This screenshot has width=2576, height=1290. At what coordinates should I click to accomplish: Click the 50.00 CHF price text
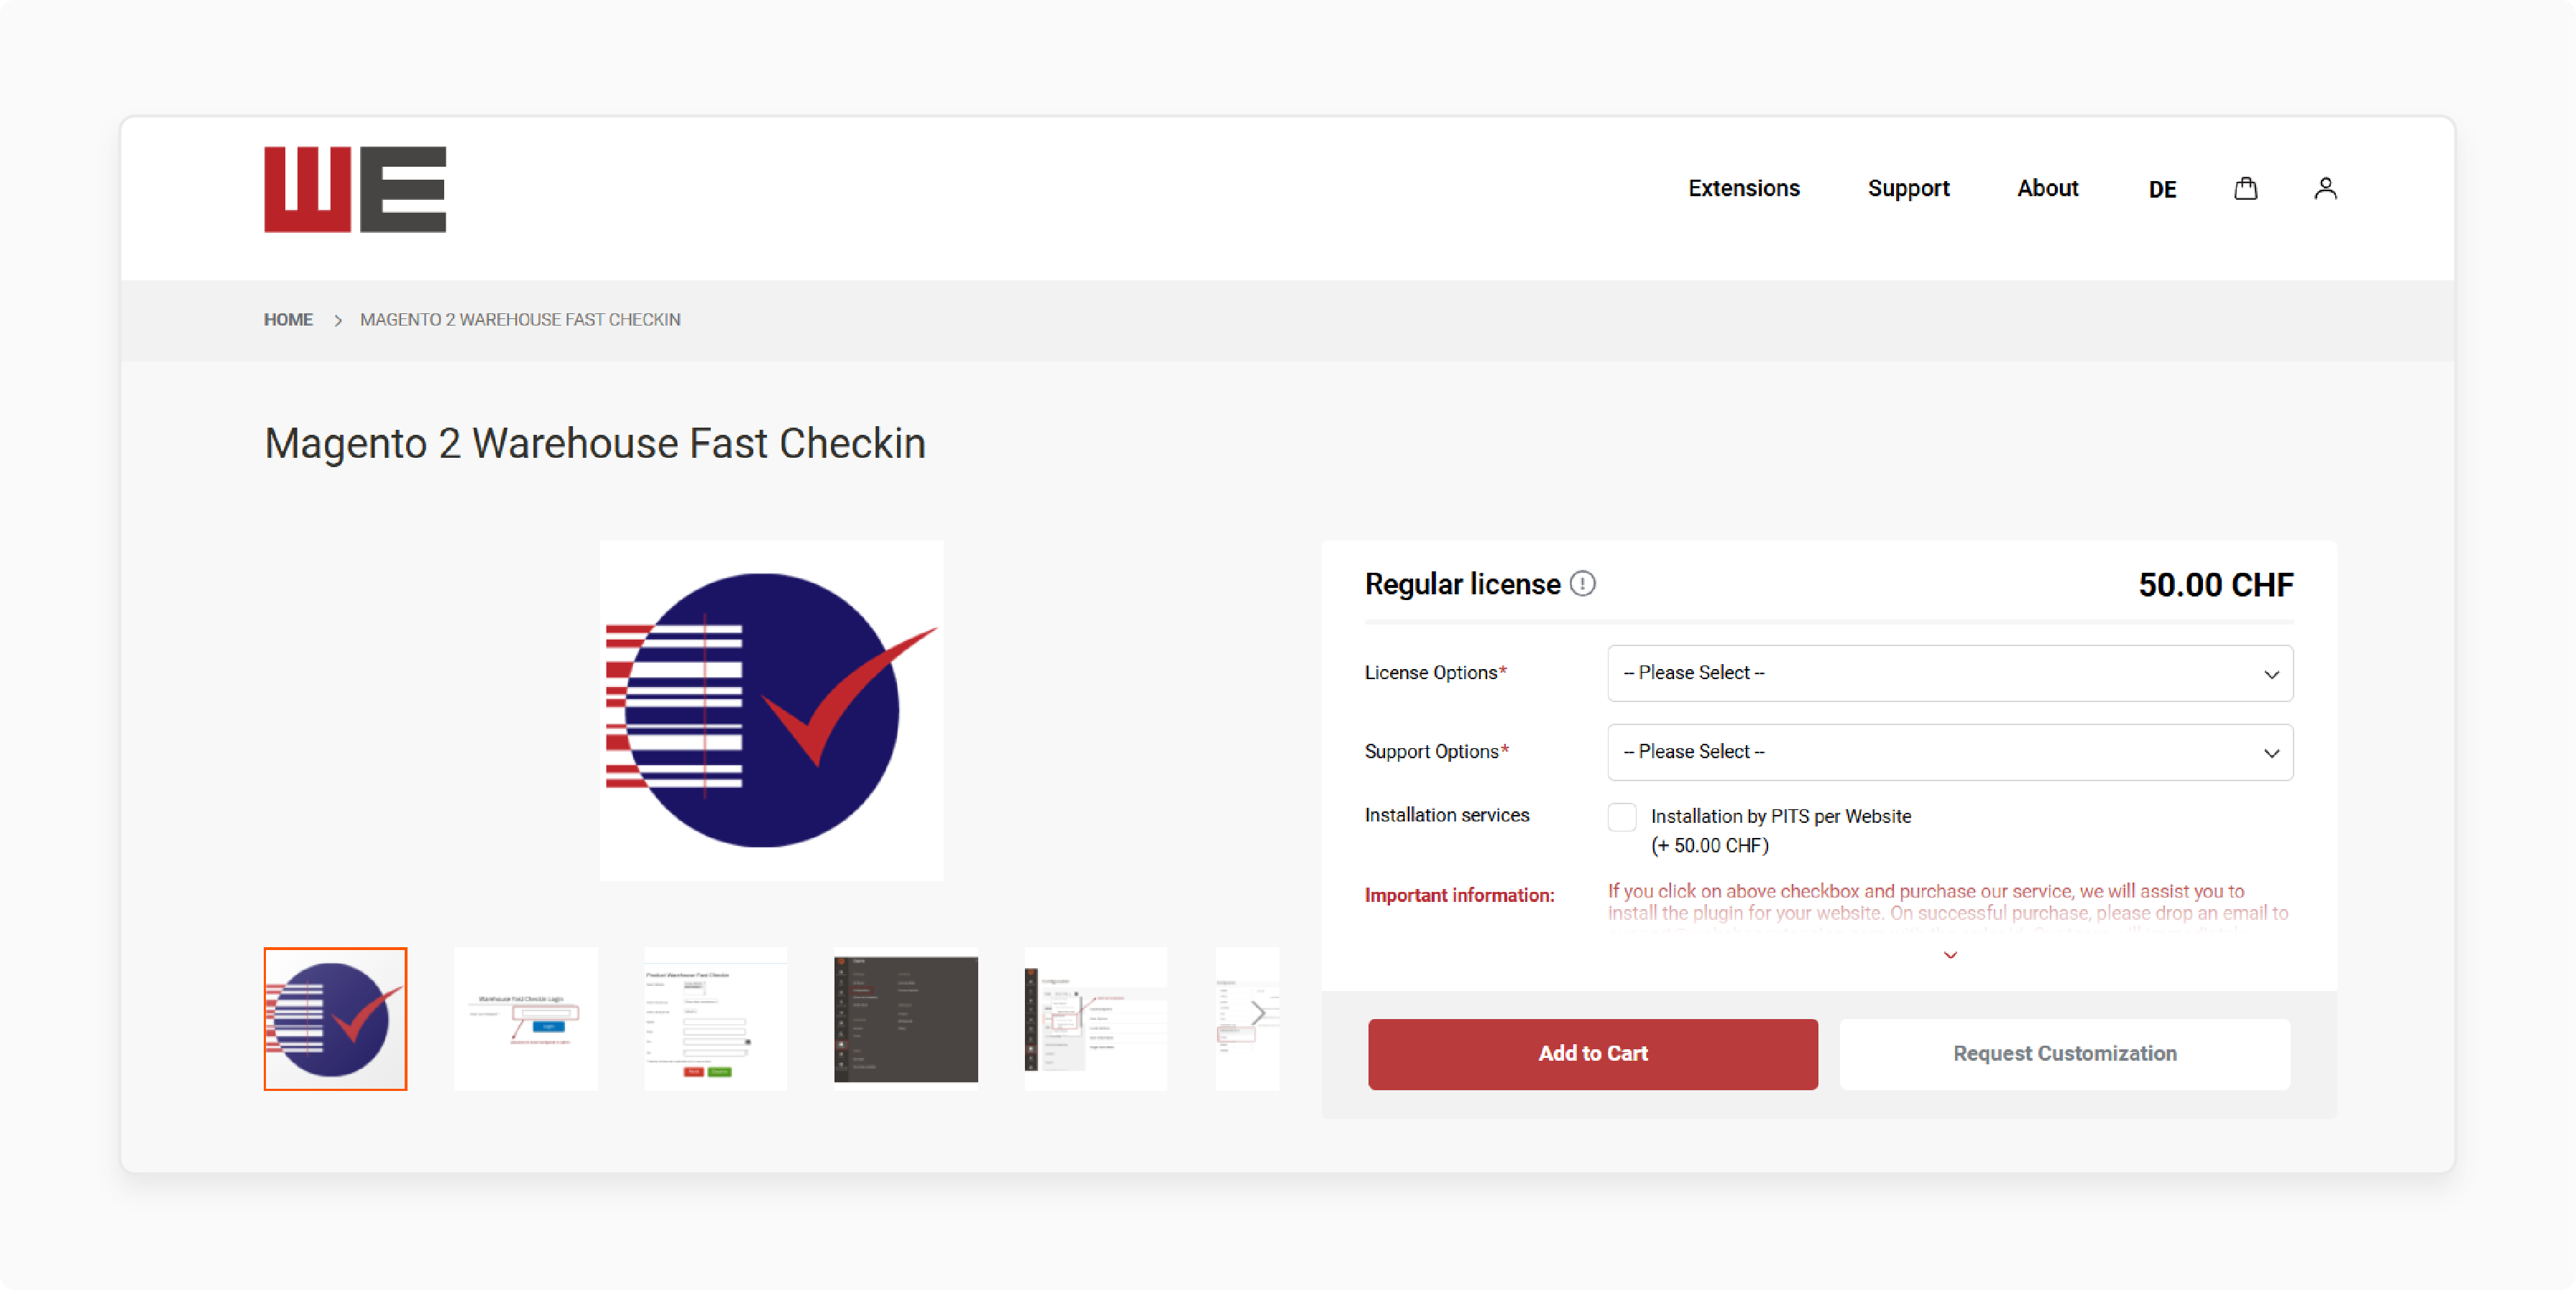[2216, 585]
